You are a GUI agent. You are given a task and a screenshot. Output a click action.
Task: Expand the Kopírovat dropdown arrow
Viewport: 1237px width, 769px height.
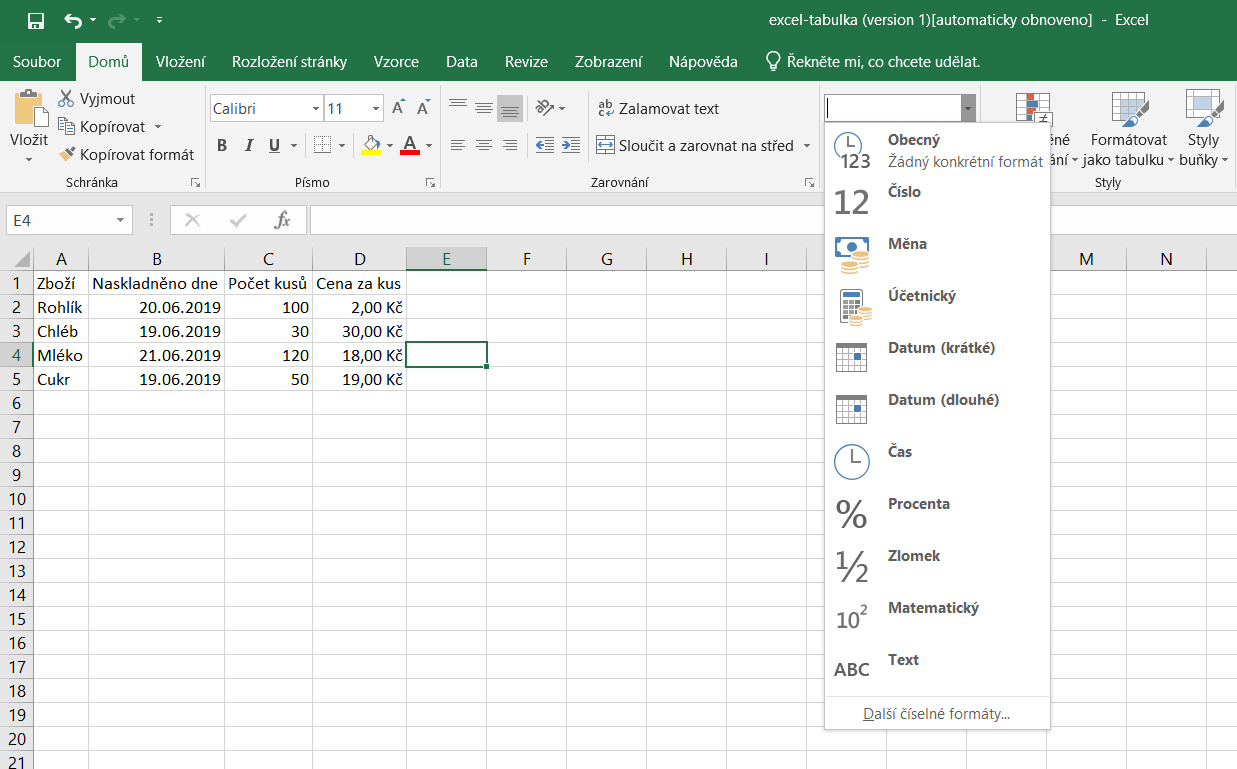tap(158, 127)
